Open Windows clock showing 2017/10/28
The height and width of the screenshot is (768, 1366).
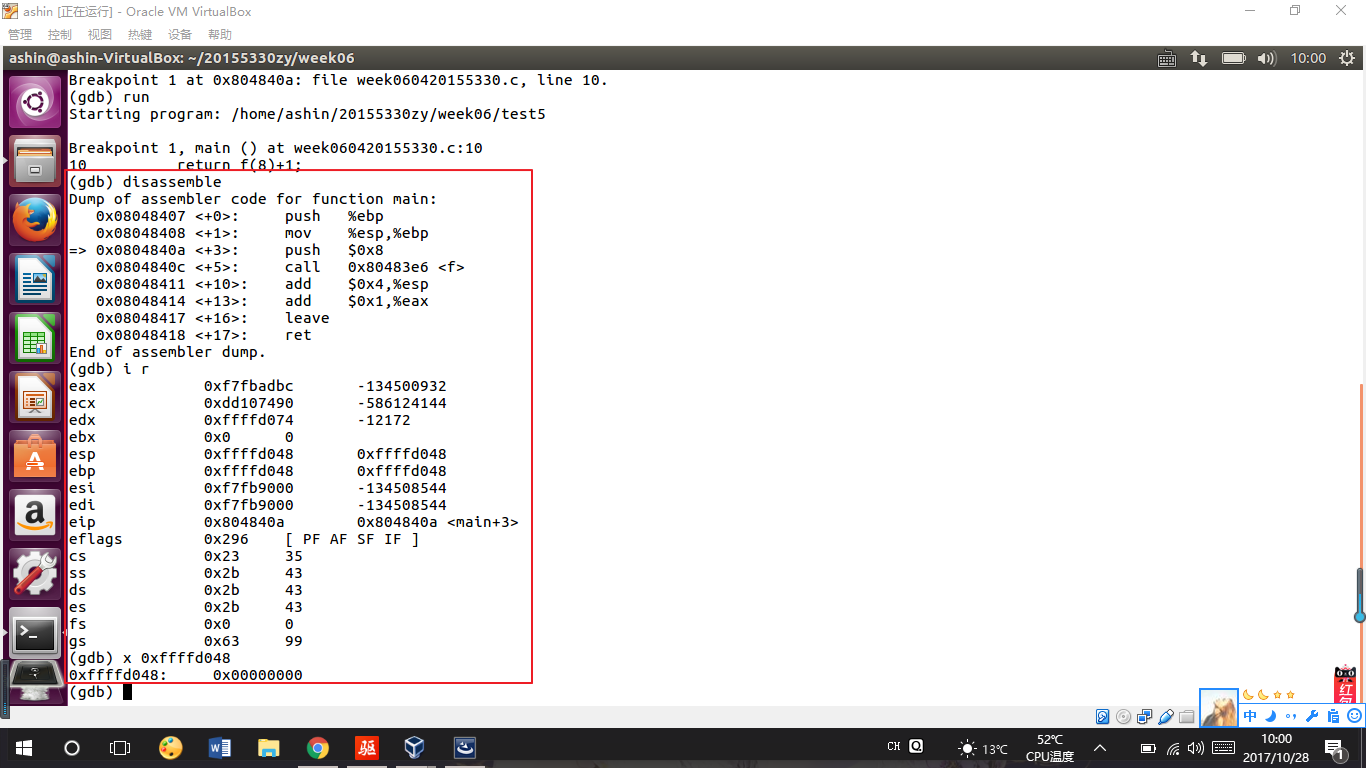tap(1277, 748)
